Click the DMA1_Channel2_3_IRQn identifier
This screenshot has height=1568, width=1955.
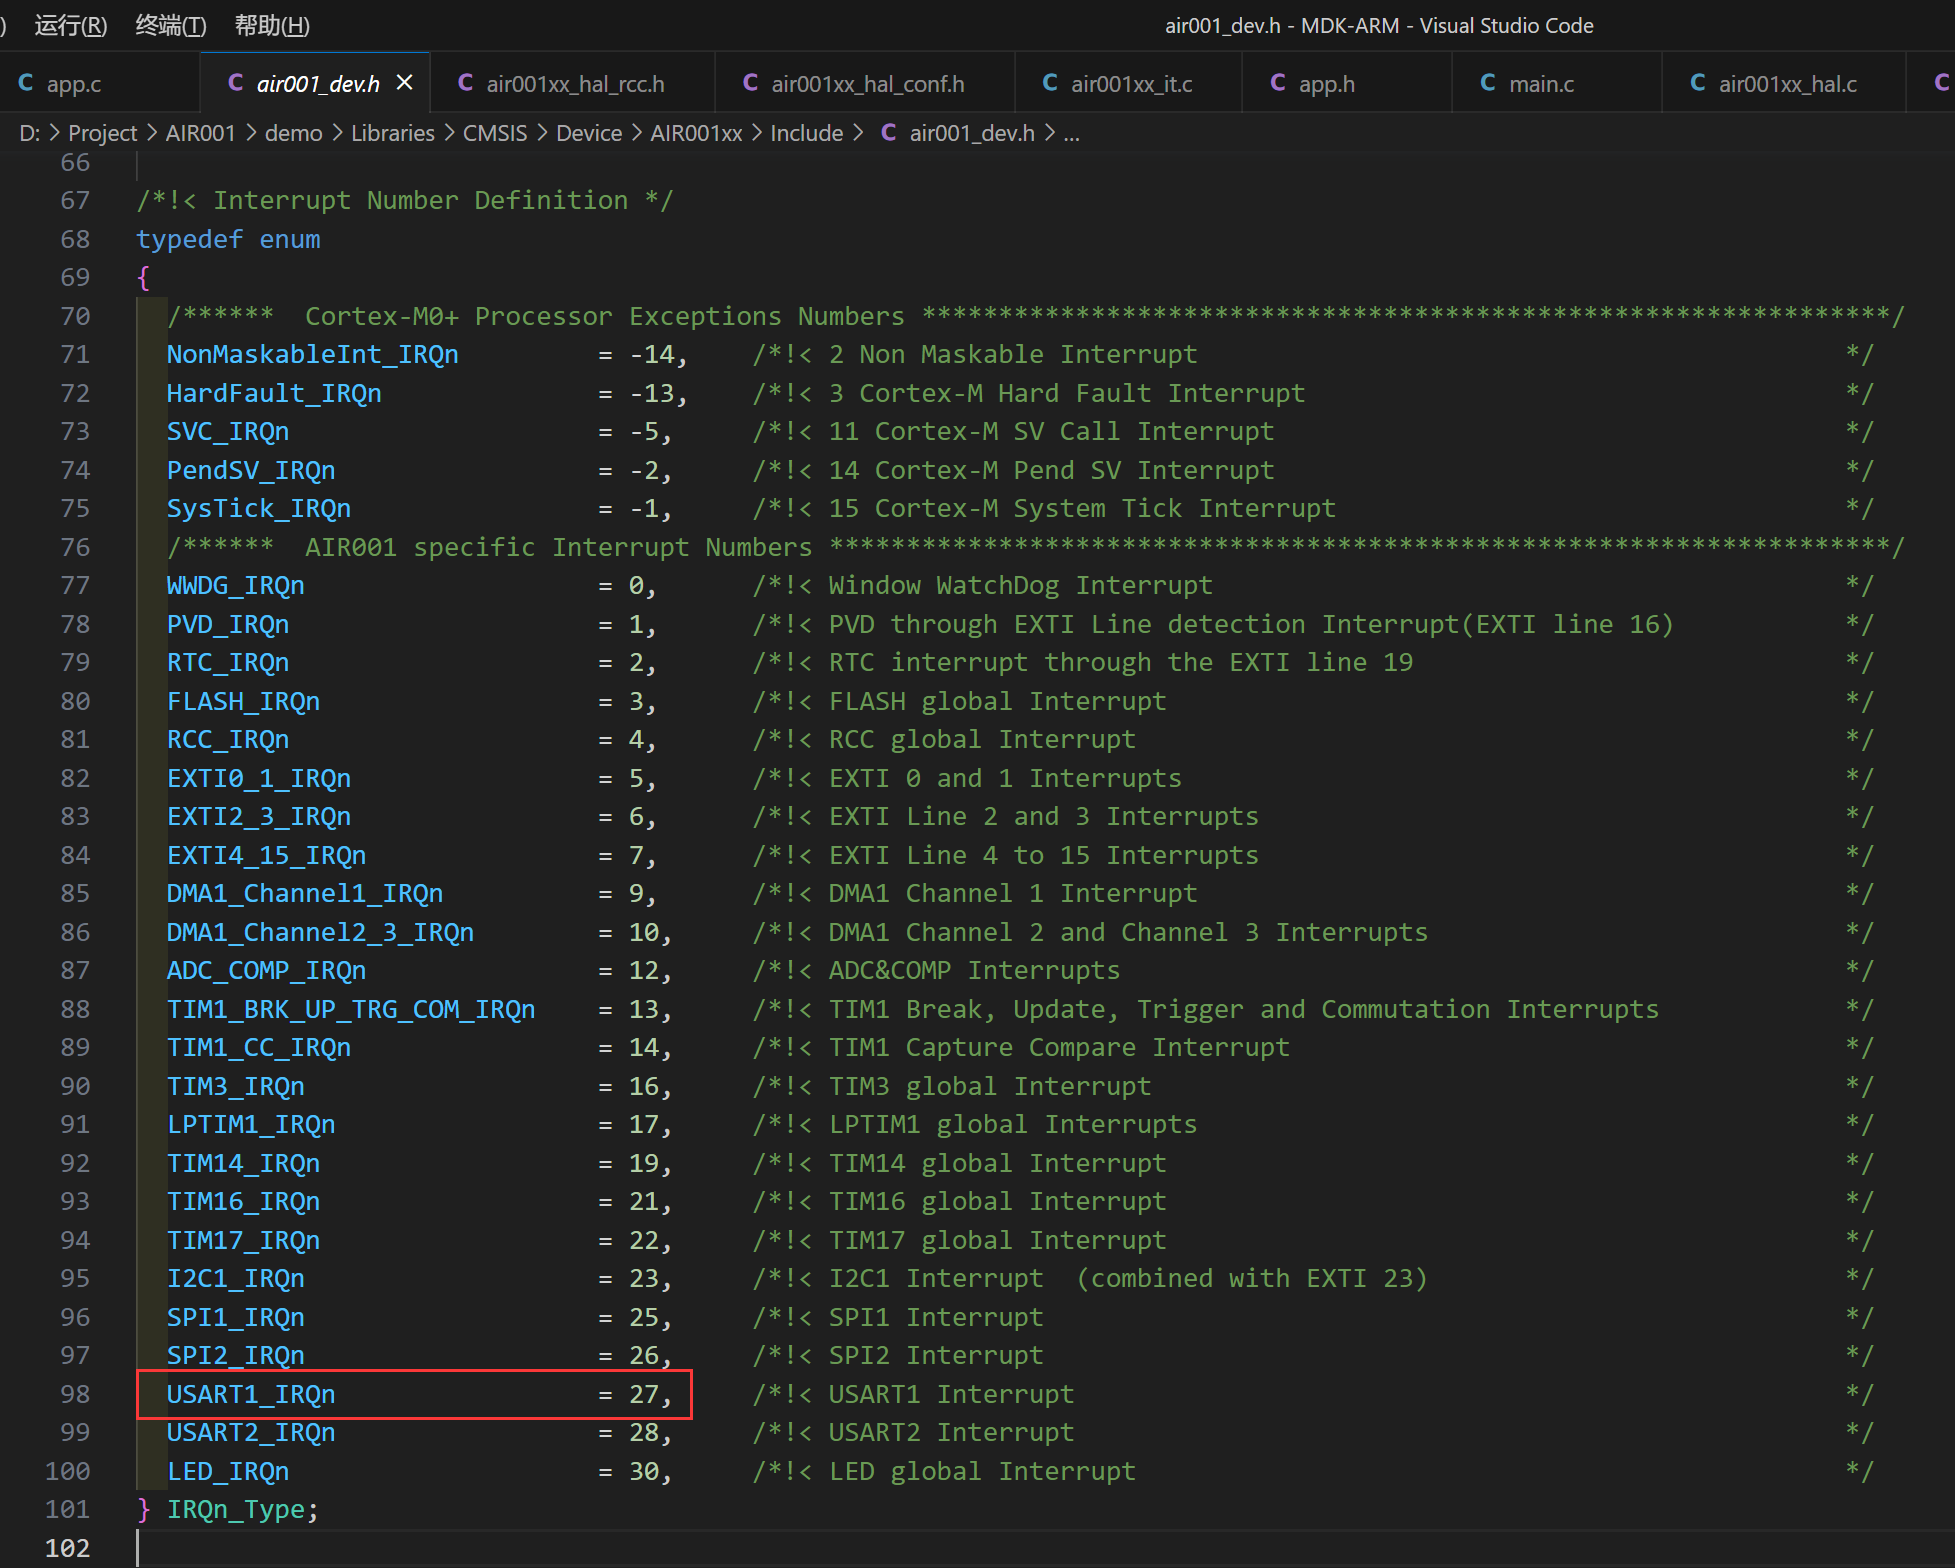point(320,932)
